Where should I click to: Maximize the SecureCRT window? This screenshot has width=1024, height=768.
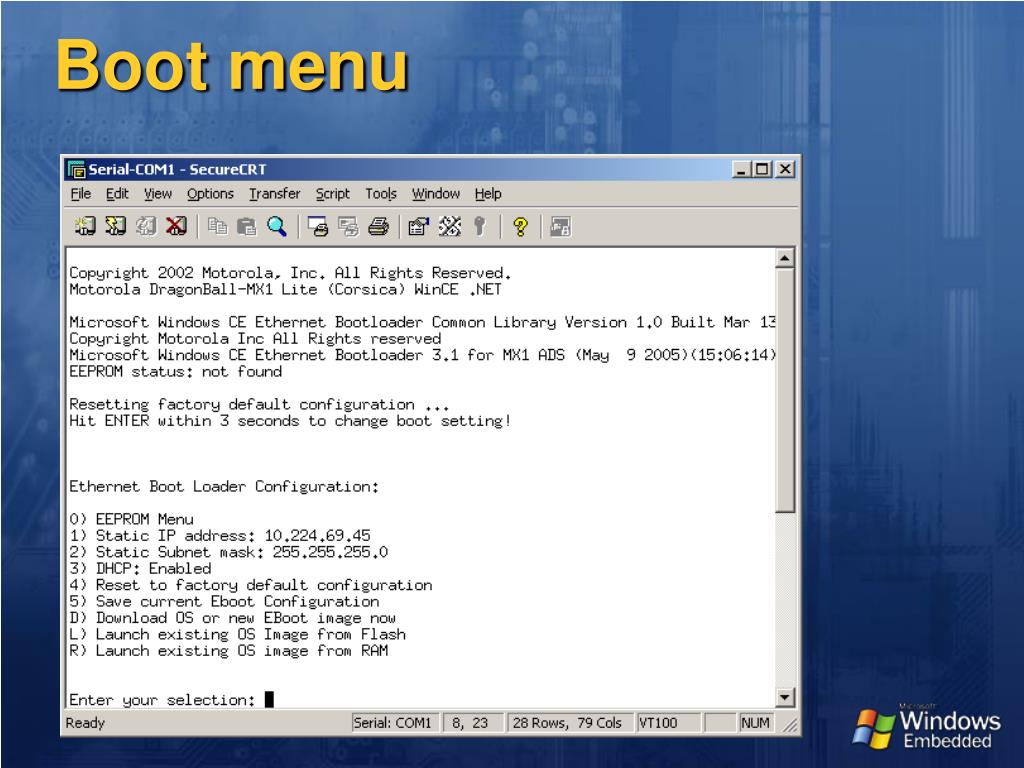[761, 170]
